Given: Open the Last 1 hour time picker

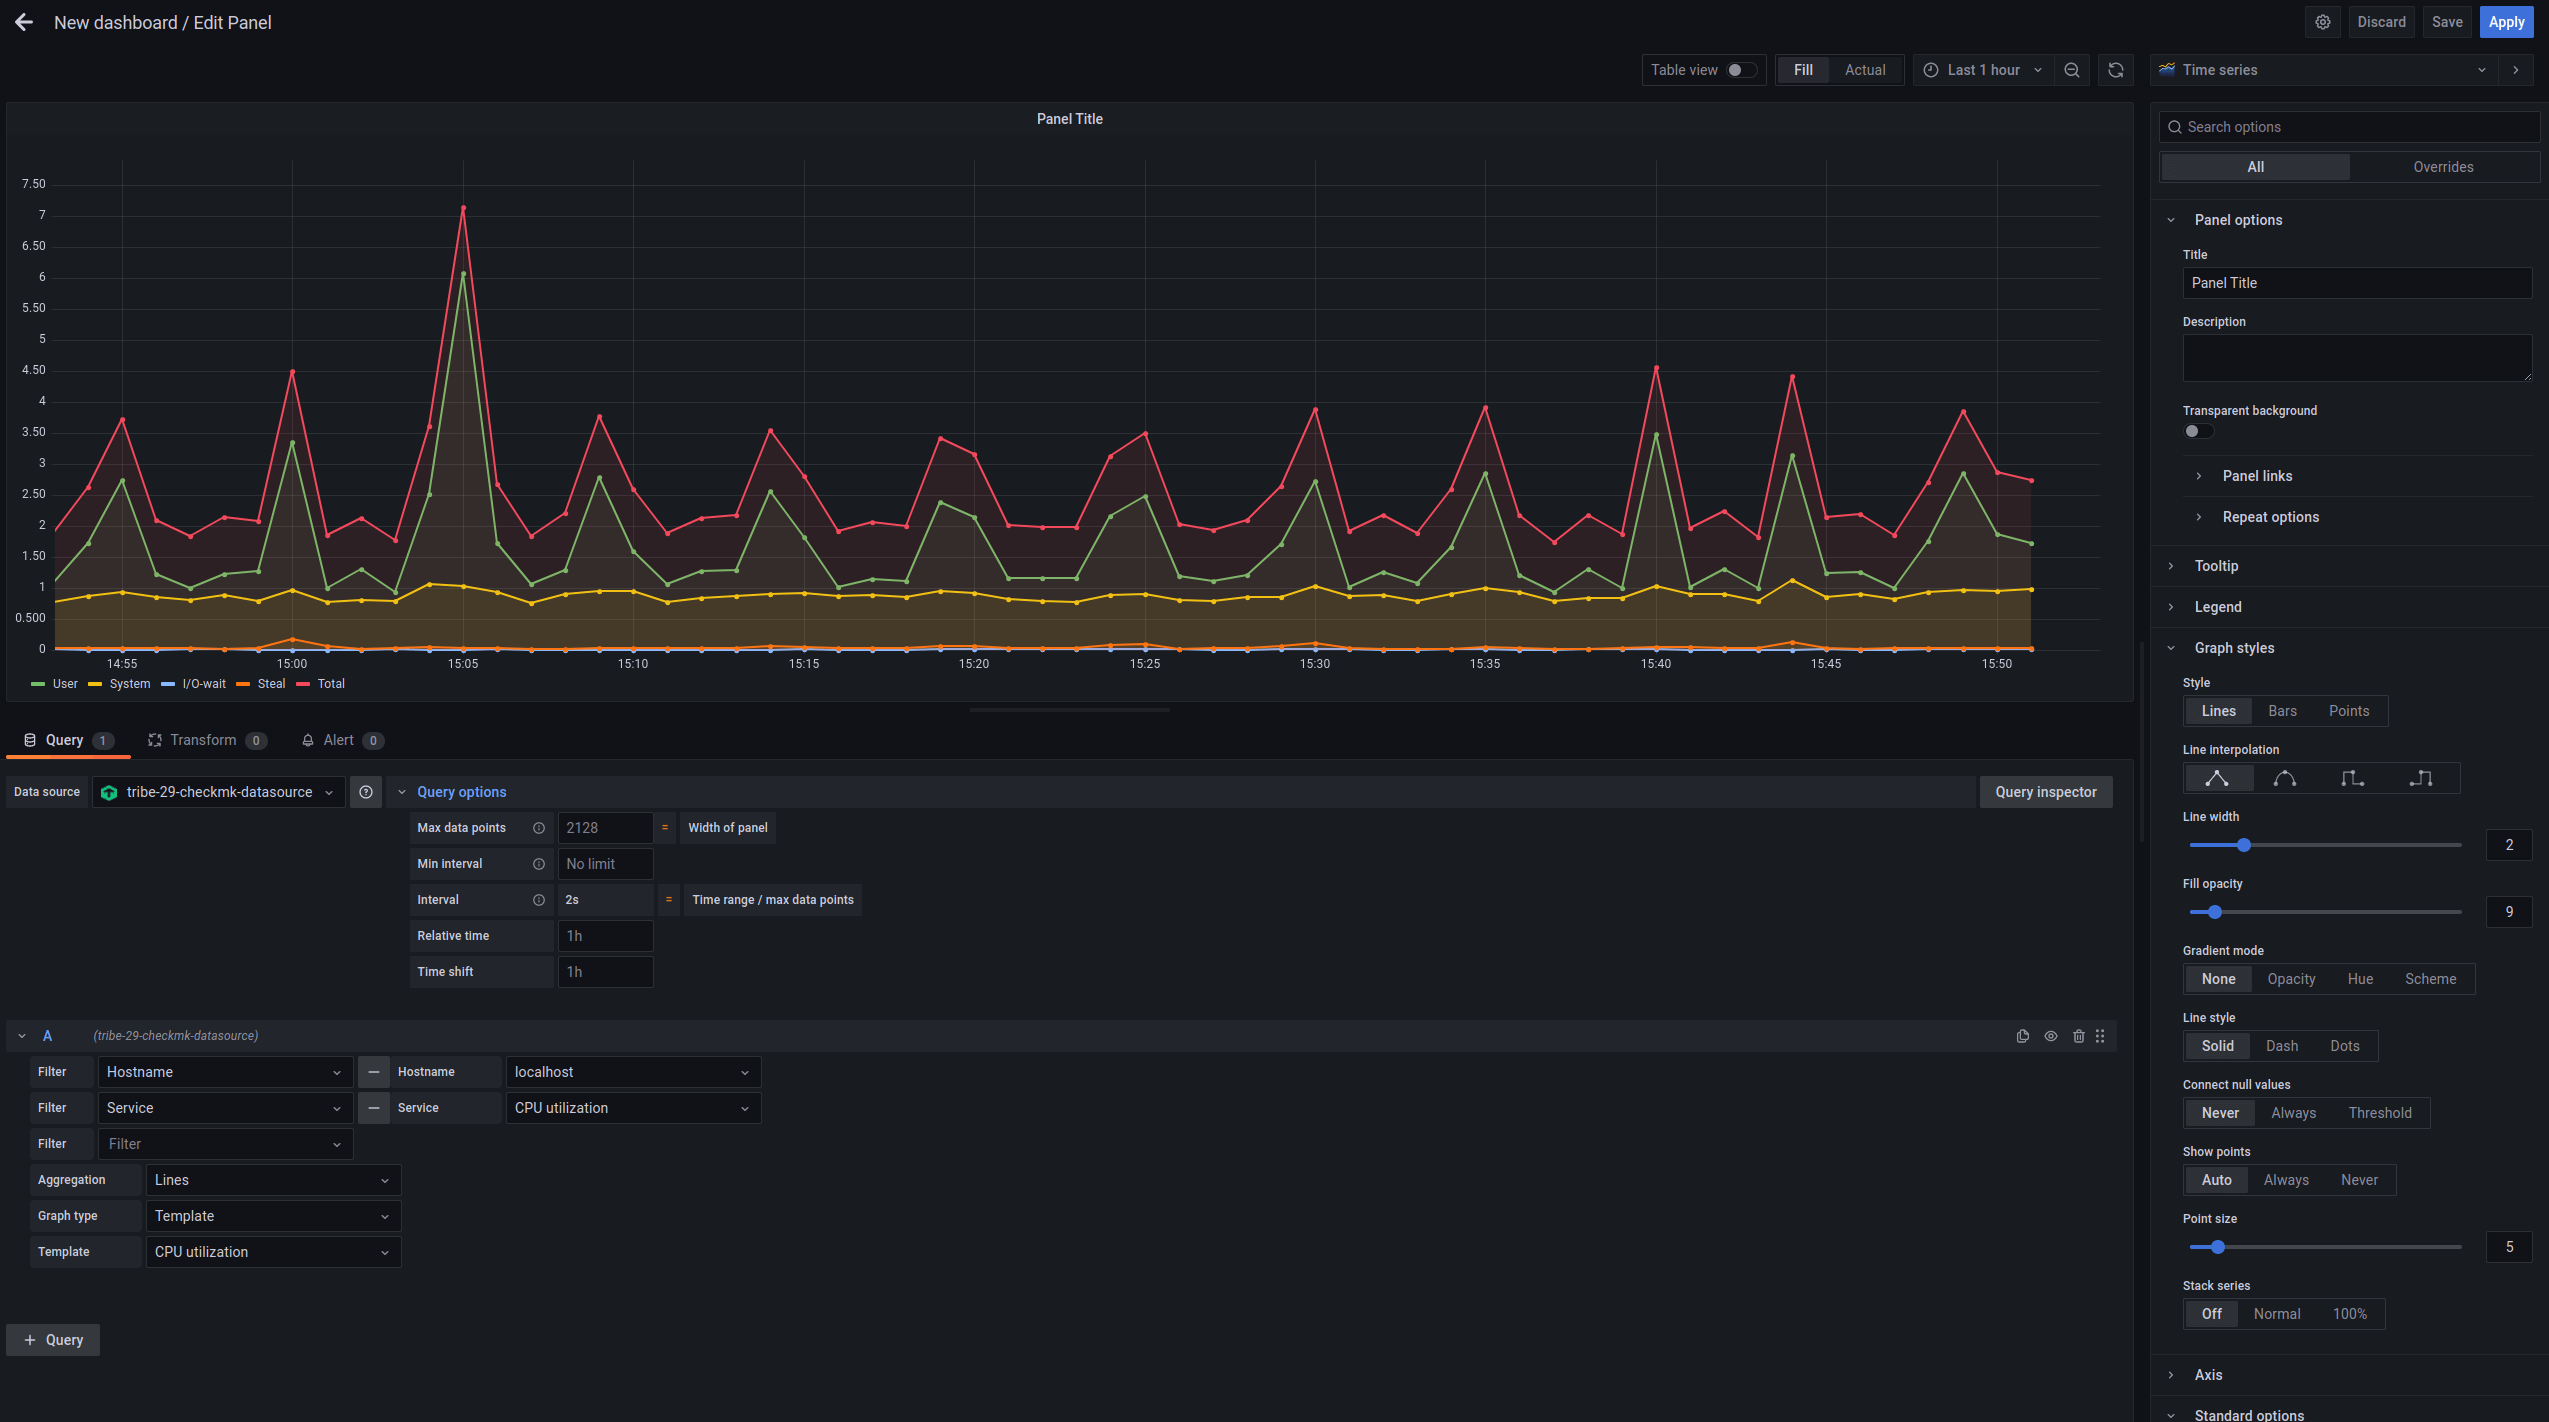Looking at the screenshot, I should [x=1982, y=70].
